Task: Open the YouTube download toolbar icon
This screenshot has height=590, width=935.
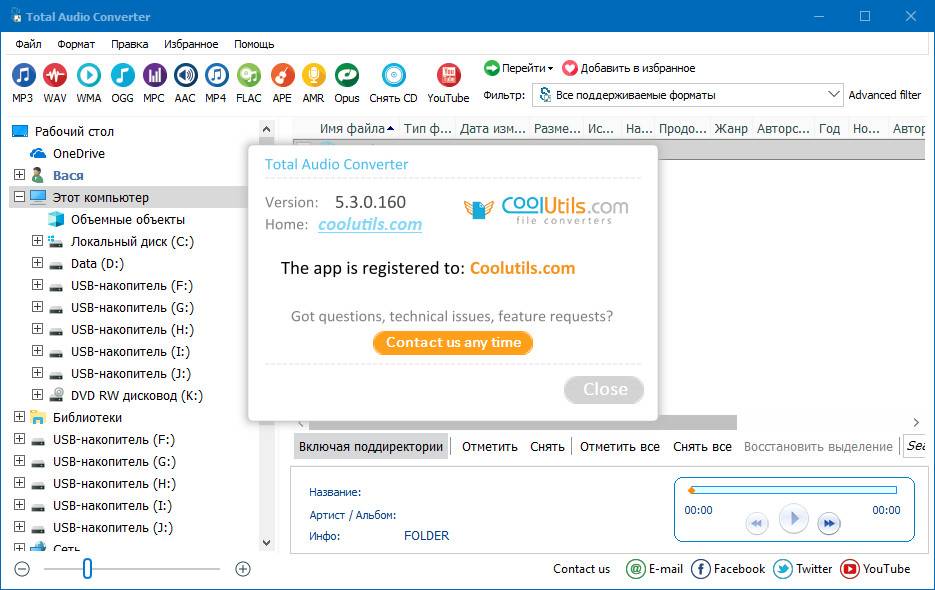Action: (x=448, y=76)
